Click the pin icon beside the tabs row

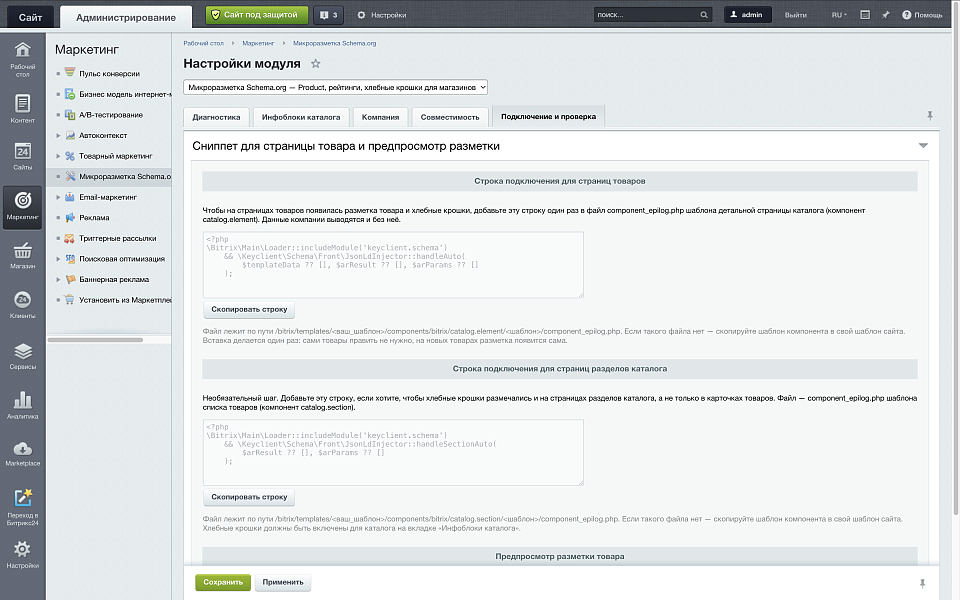click(x=929, y=115)
